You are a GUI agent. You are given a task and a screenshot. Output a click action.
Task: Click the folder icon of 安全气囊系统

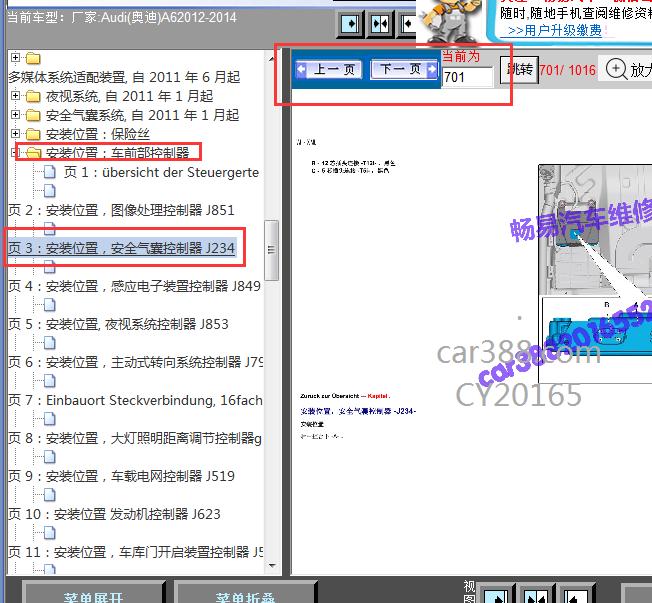pyautogui.click(x=33, y=115)
